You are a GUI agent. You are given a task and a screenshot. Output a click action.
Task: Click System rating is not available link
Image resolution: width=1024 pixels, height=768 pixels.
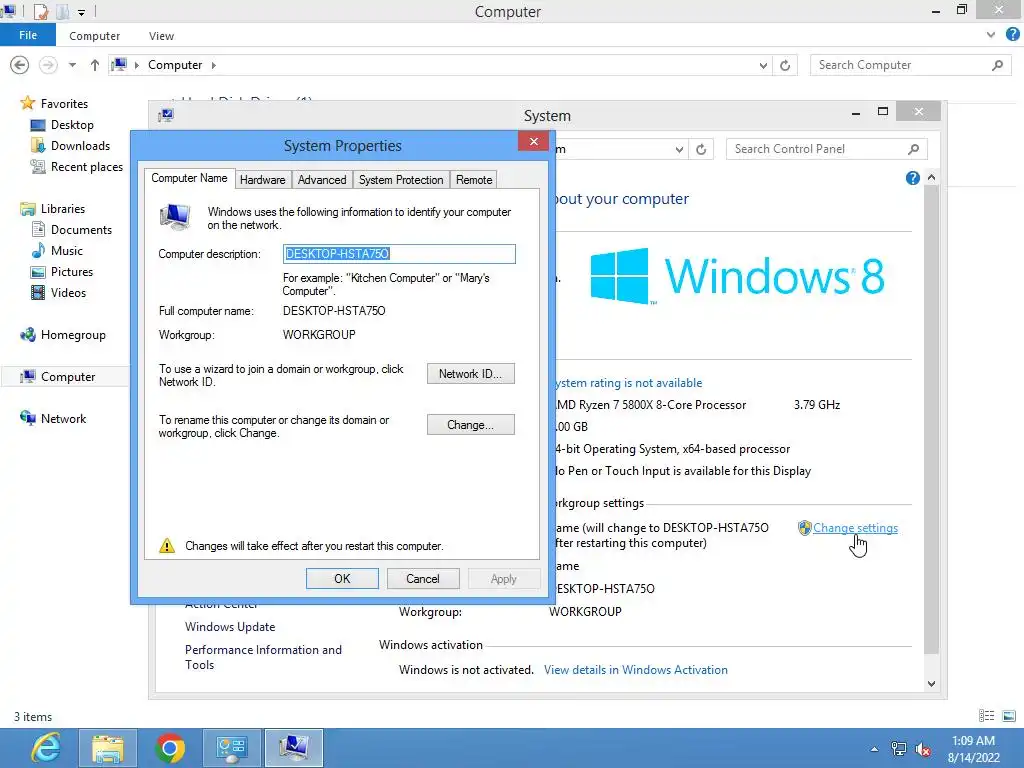[629, 383]
